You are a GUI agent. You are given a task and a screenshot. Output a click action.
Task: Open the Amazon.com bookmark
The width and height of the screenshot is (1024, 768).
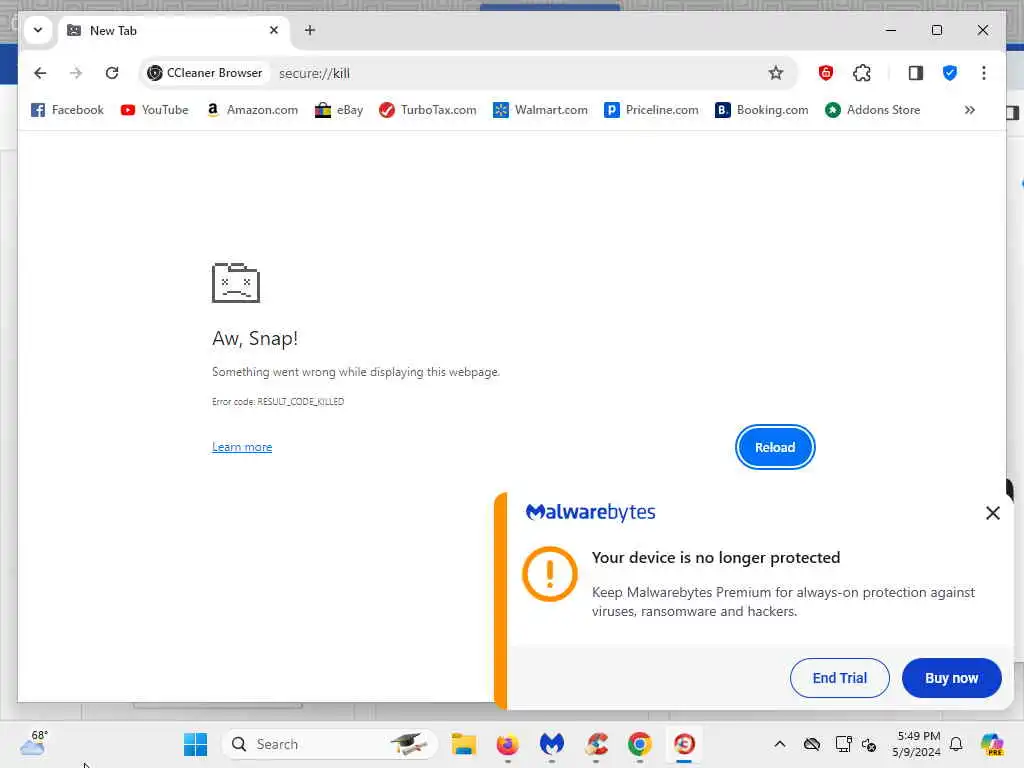pos(252,110)
